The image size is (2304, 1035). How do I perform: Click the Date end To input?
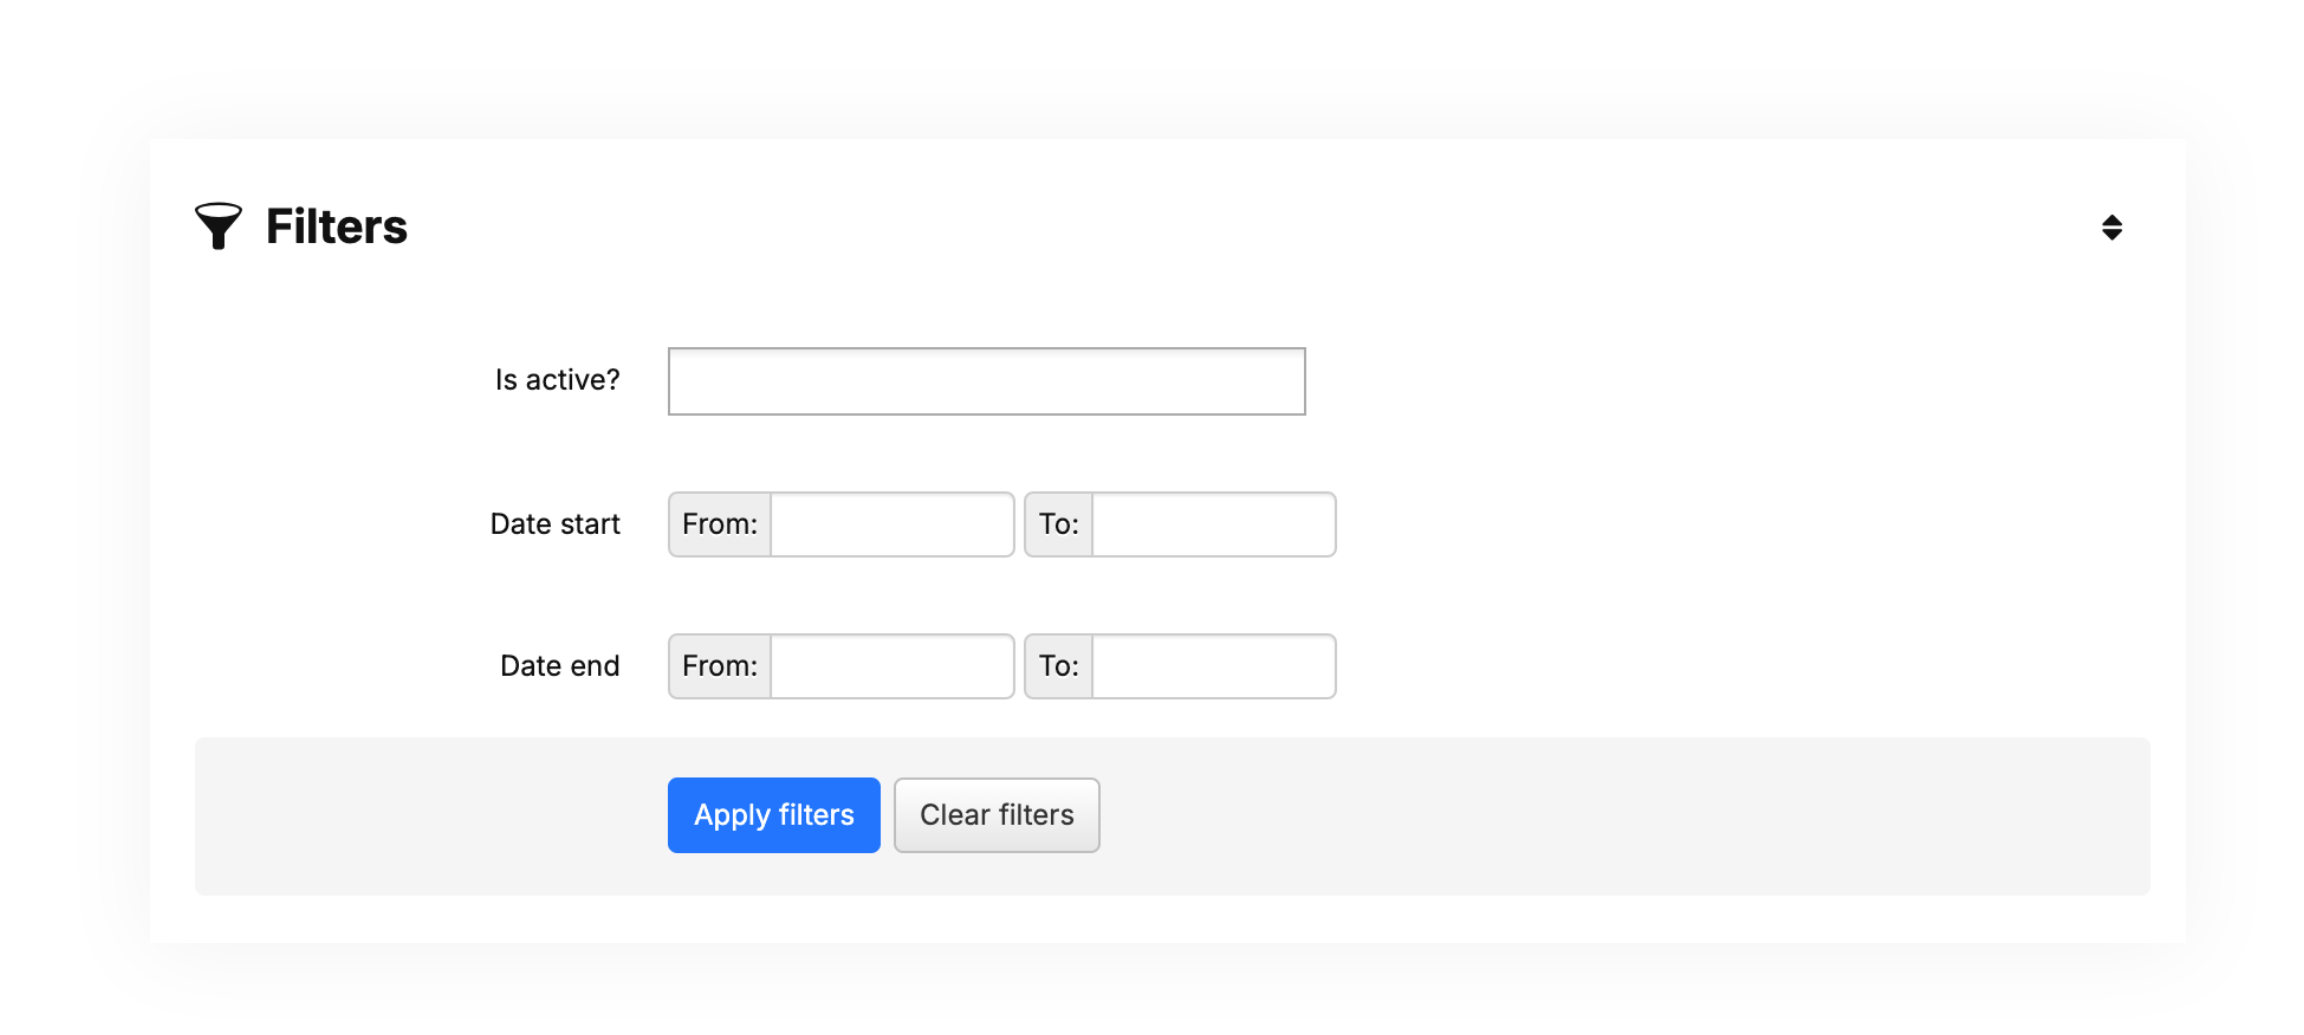tap(1212, 666)
